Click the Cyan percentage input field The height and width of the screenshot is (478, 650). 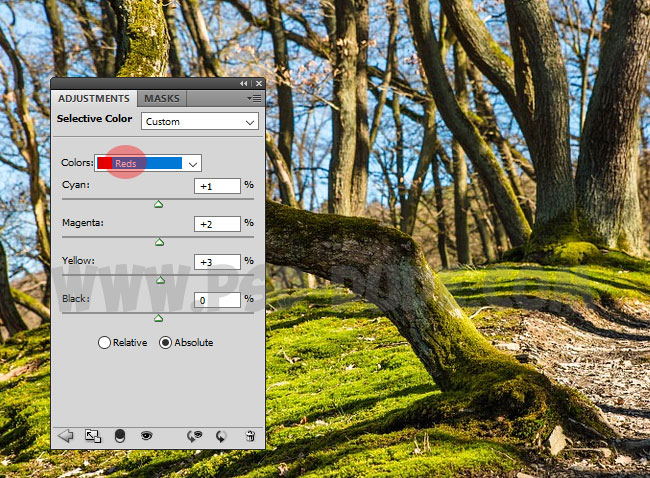click(x=217, y=186)
